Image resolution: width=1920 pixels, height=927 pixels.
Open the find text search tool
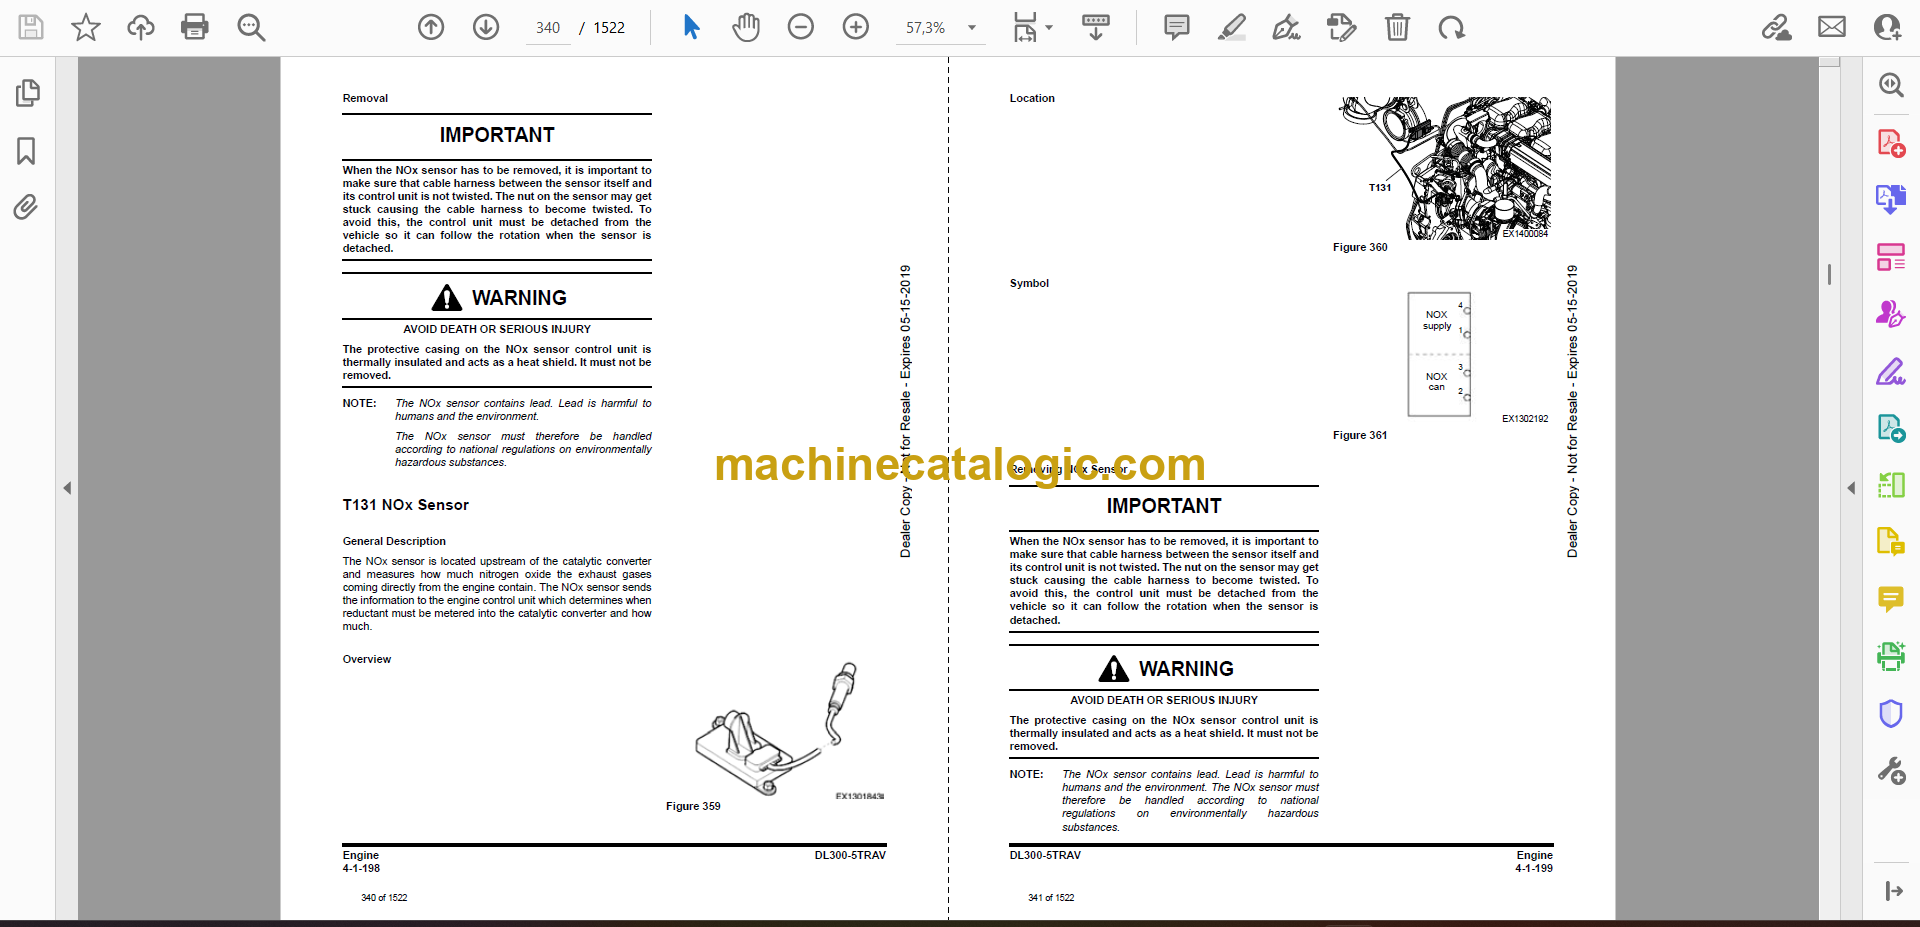tap(251, 27)
